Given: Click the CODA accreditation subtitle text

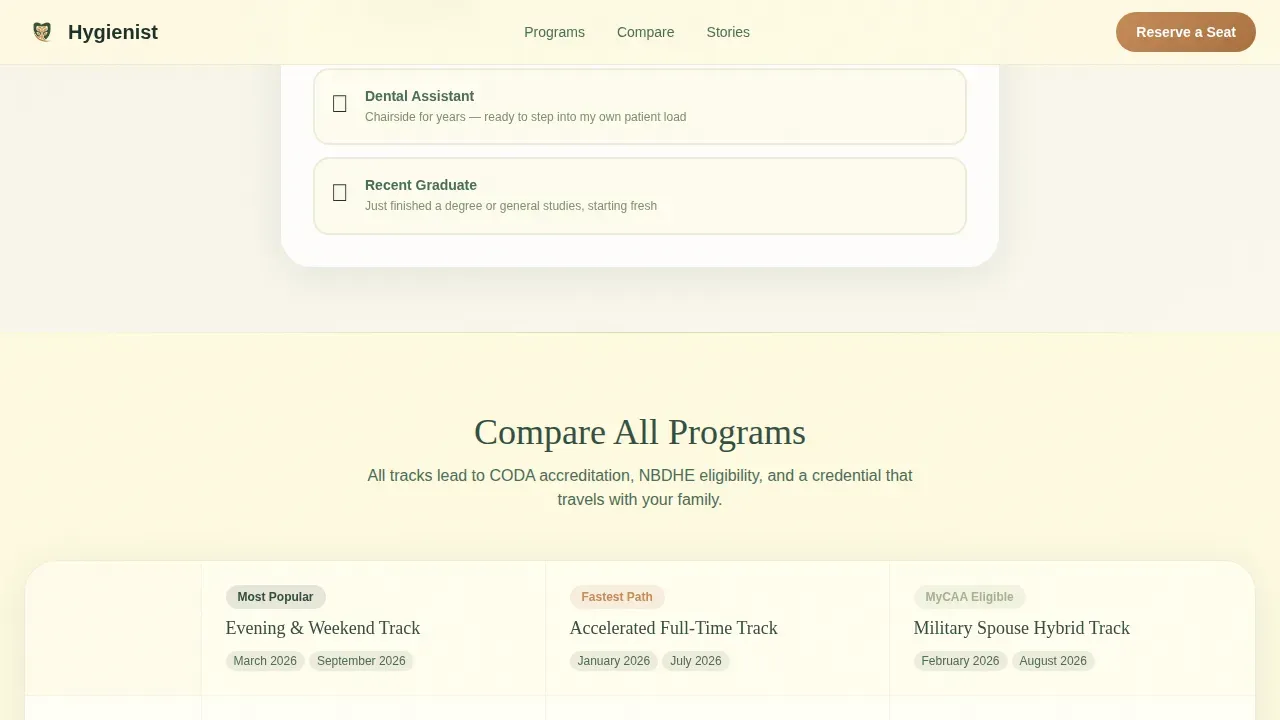Looking at the screenshot, I should (x=640, y=487).
